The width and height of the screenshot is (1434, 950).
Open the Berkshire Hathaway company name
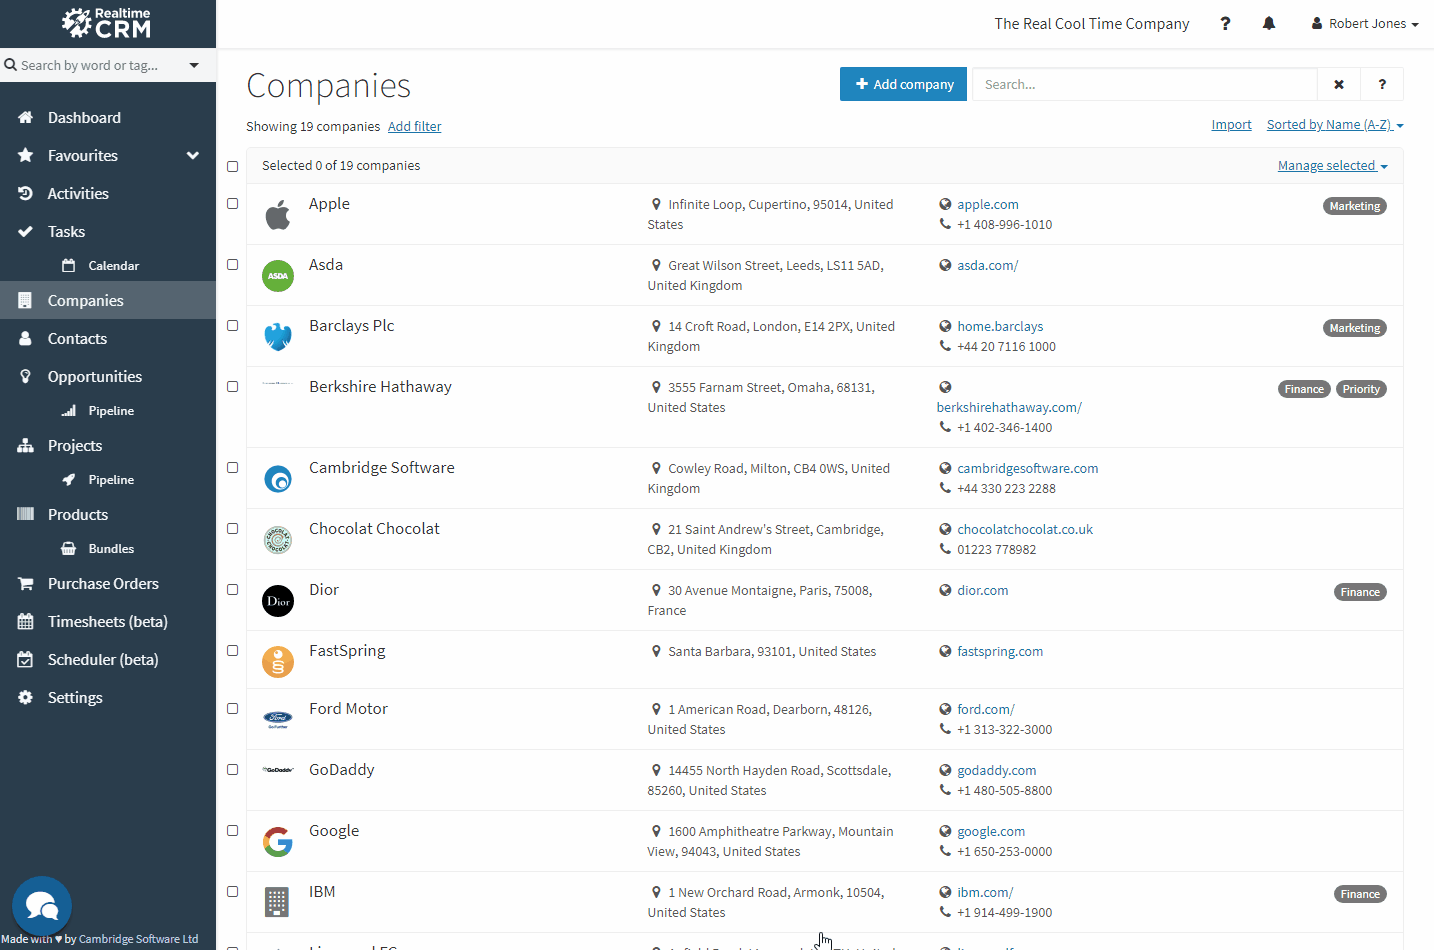click(x=380, y=387)
